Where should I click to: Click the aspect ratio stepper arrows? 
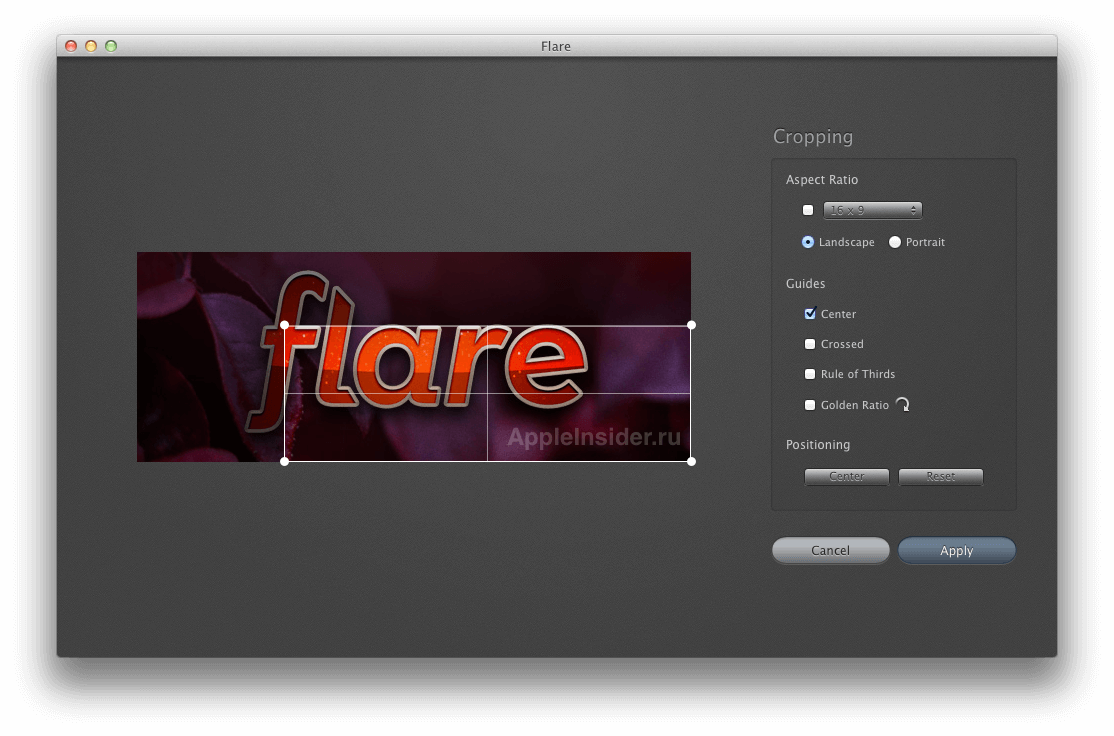[913, 210]
